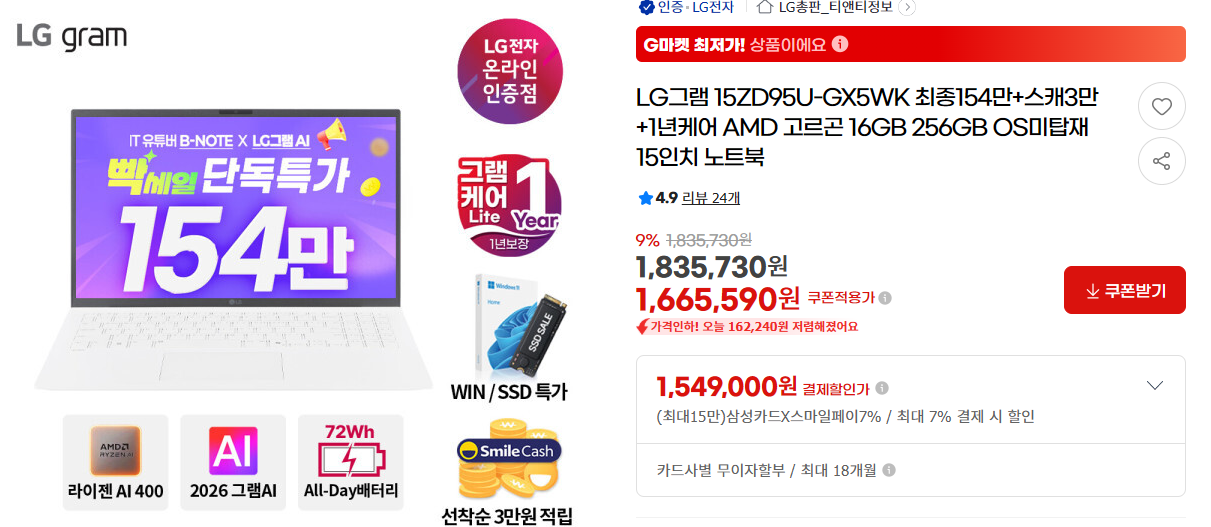Click the share icon button
The image size is (1211, 527).
click(x=1161, y=161)
